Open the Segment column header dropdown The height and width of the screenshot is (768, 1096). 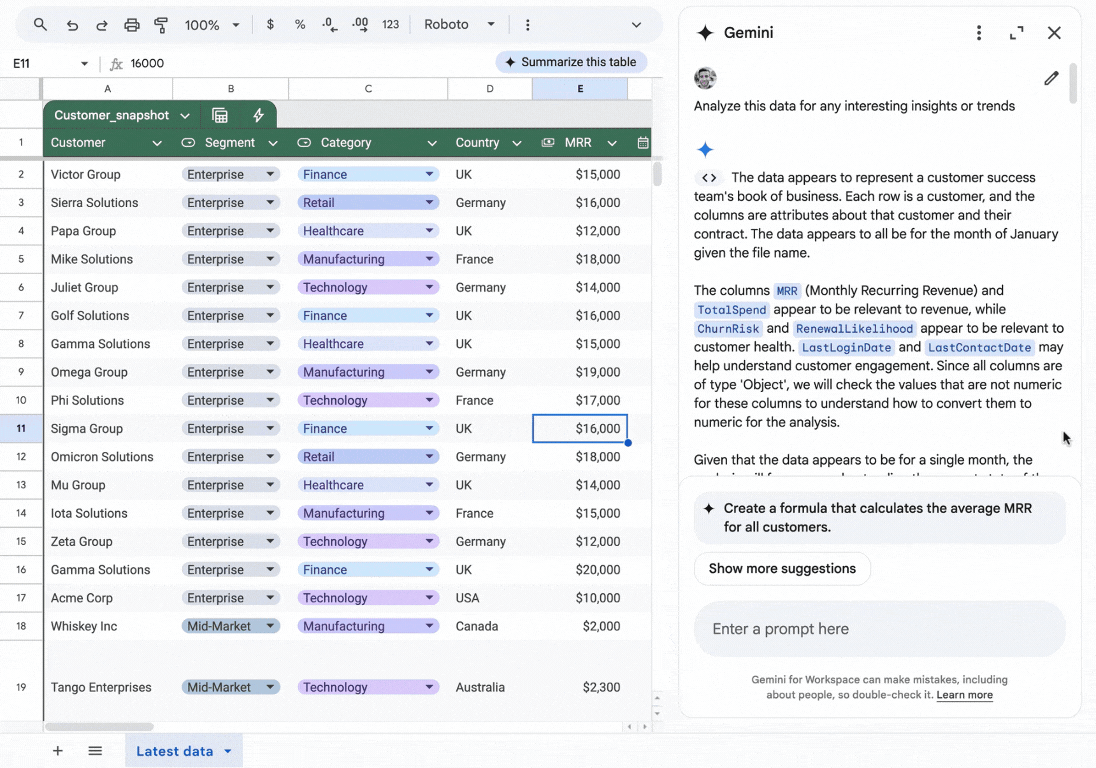click(273, 143)
